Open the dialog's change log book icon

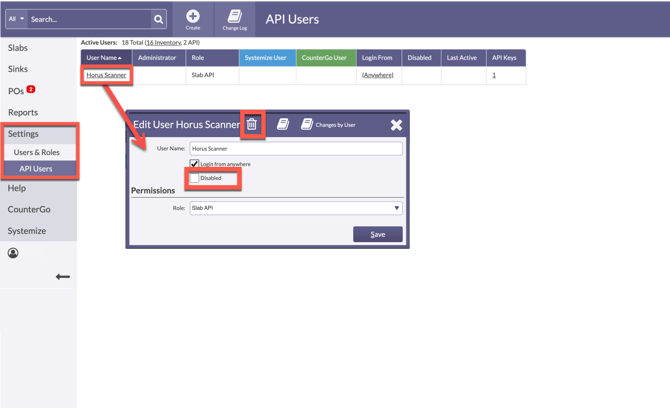click(283, 124)
